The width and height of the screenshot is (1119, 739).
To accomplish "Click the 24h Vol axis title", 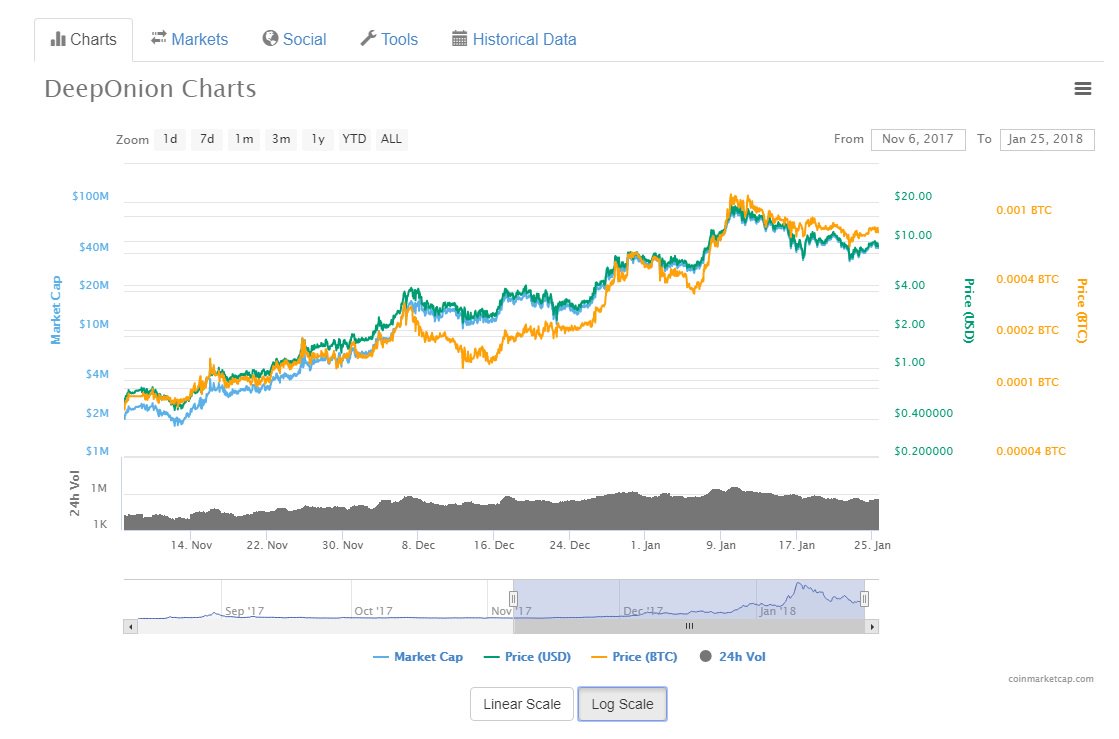I will coord(74,493).
